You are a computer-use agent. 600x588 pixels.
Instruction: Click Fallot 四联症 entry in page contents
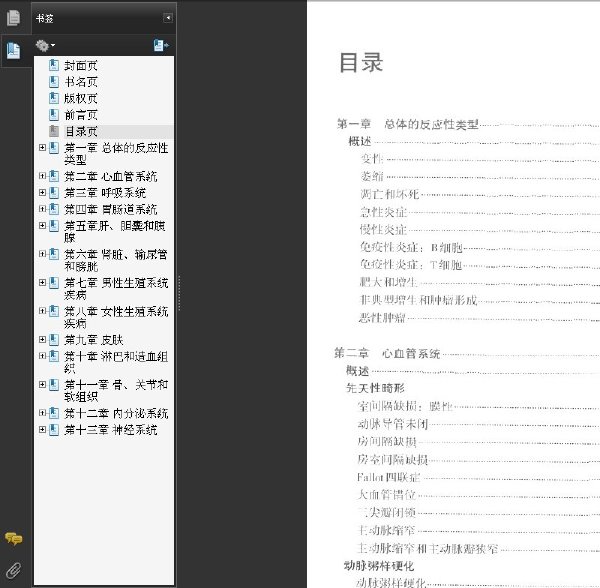[388, 477]
